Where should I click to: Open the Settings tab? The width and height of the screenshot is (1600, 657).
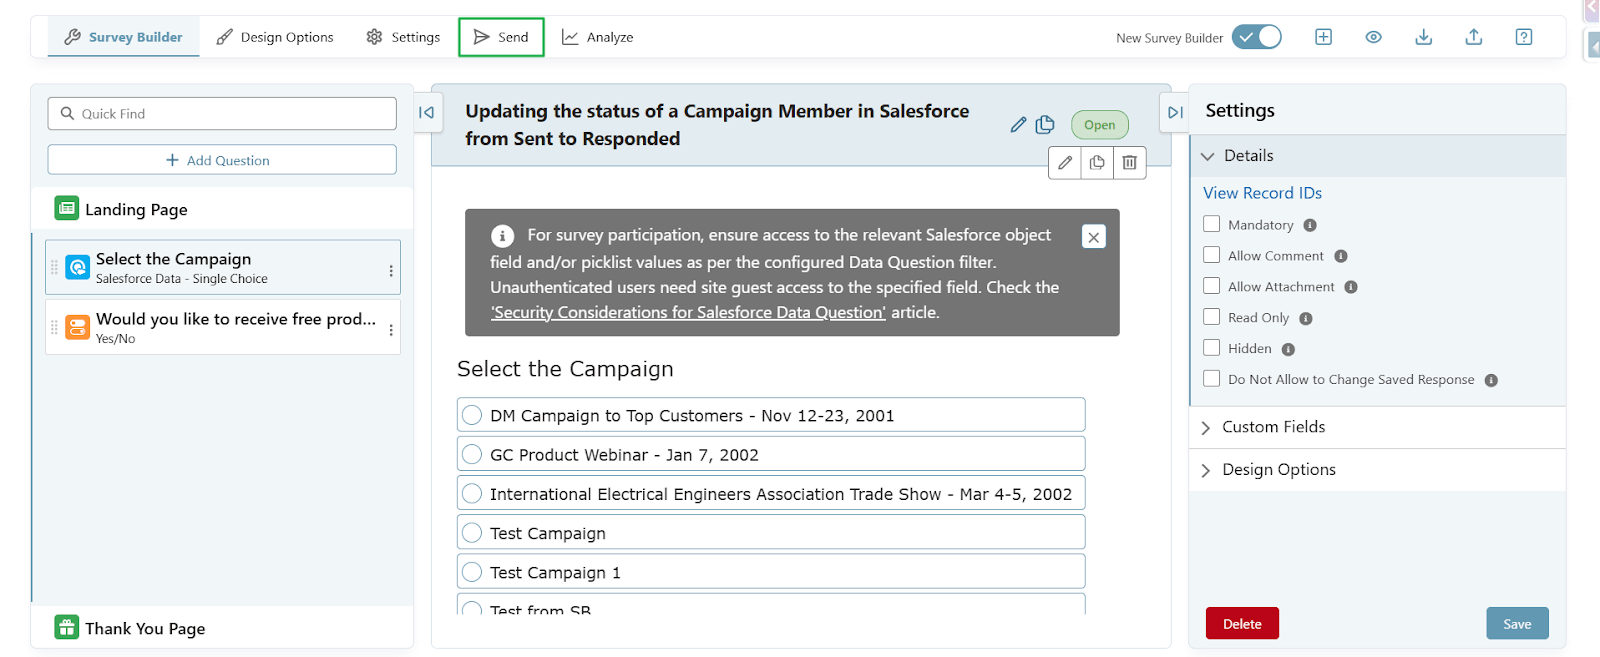point(403,37)
